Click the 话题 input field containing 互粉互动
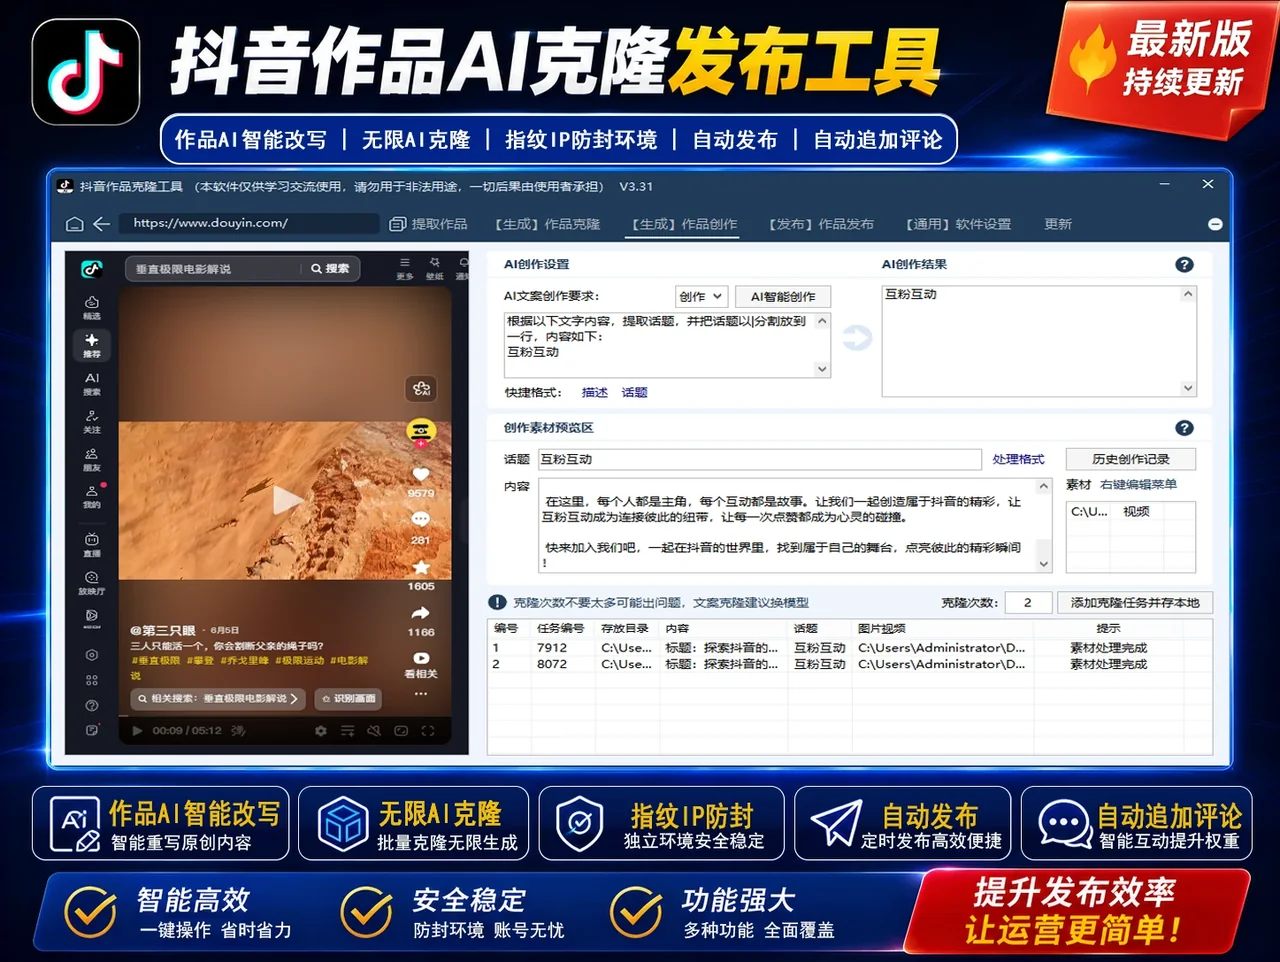The height and width of the screenshot is (962, 1280). (760, 459)
